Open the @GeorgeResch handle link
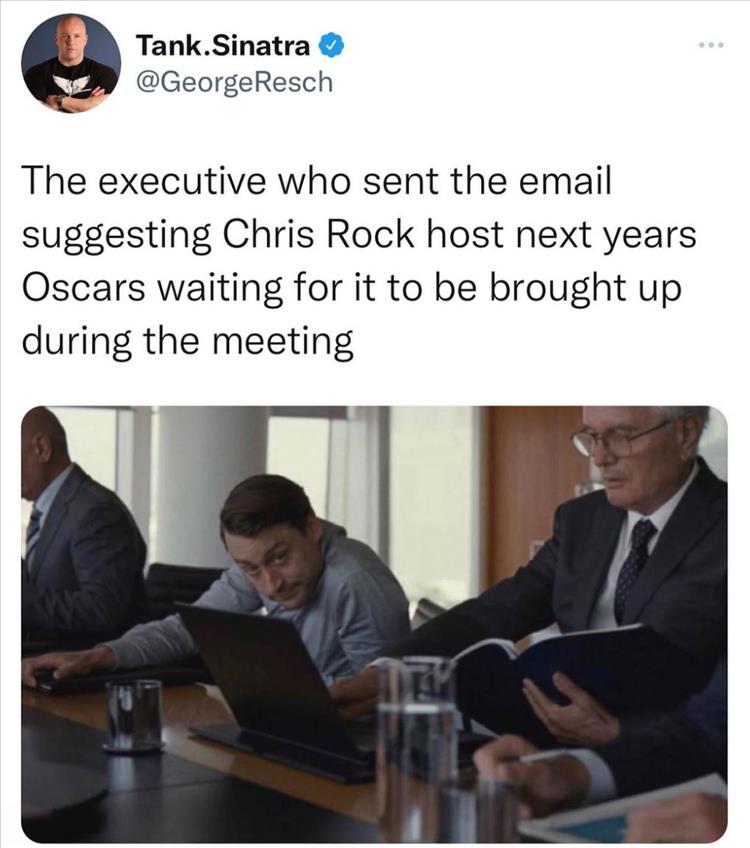The width and height of the screenshot is (750, 848). click(233, 82)
